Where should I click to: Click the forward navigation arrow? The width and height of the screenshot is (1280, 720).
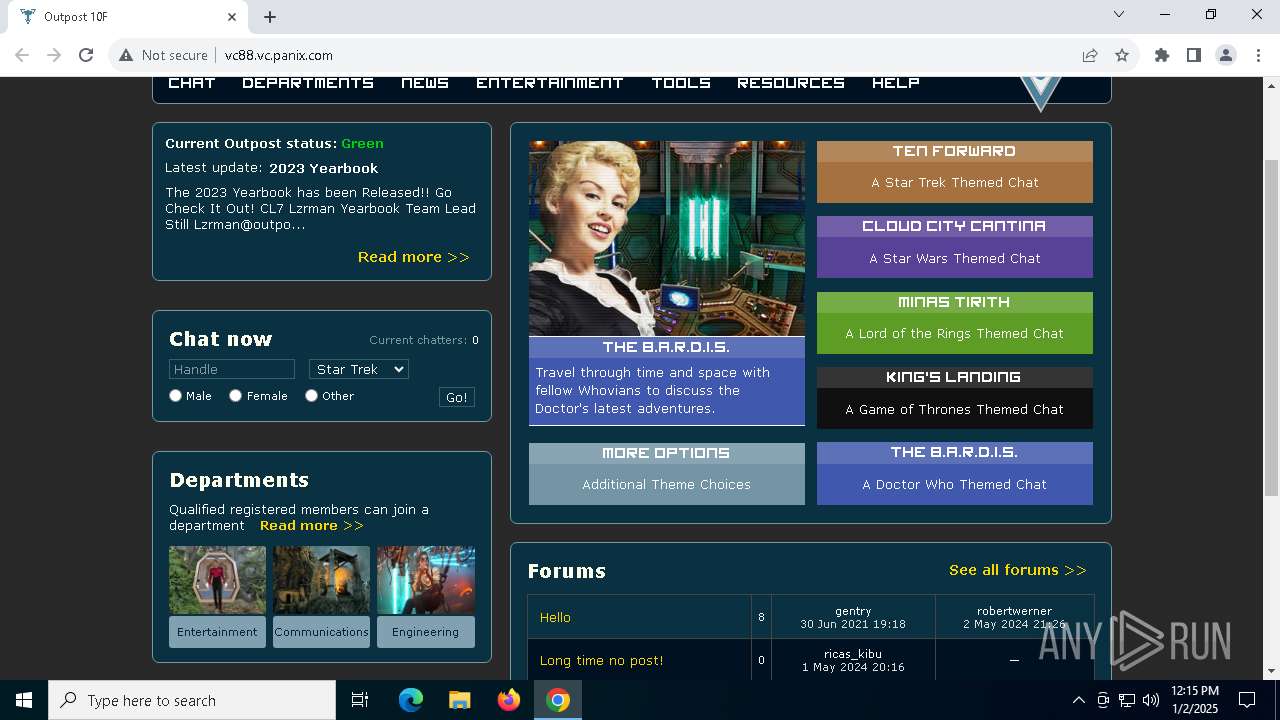(x=54, y=55)
